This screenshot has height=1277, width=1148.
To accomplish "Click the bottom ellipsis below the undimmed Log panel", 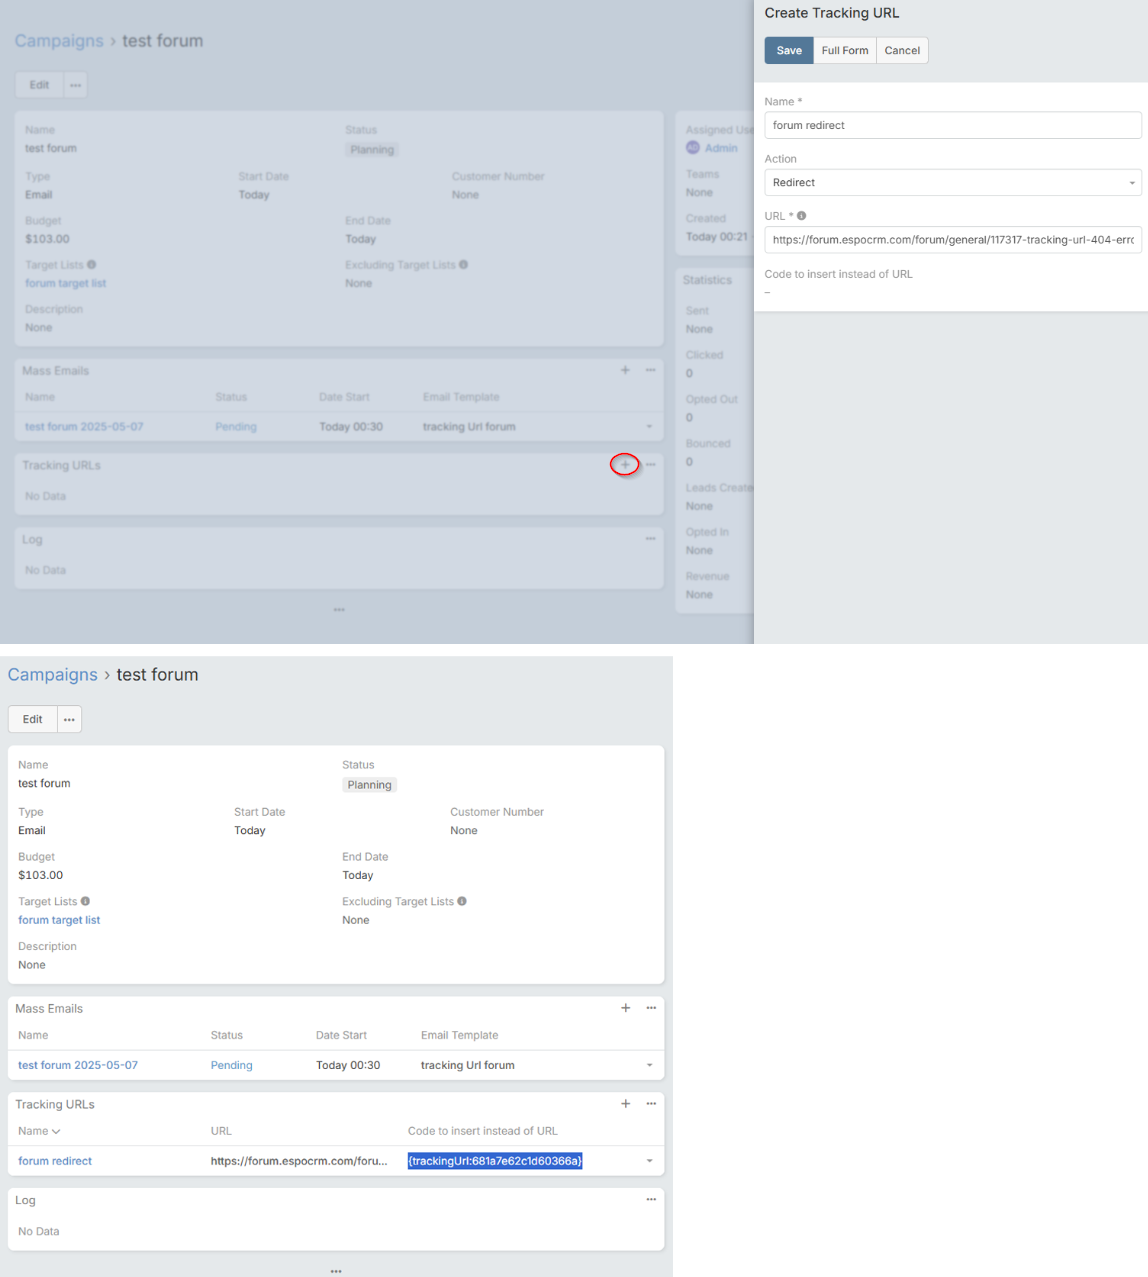I will (336, 1271).
